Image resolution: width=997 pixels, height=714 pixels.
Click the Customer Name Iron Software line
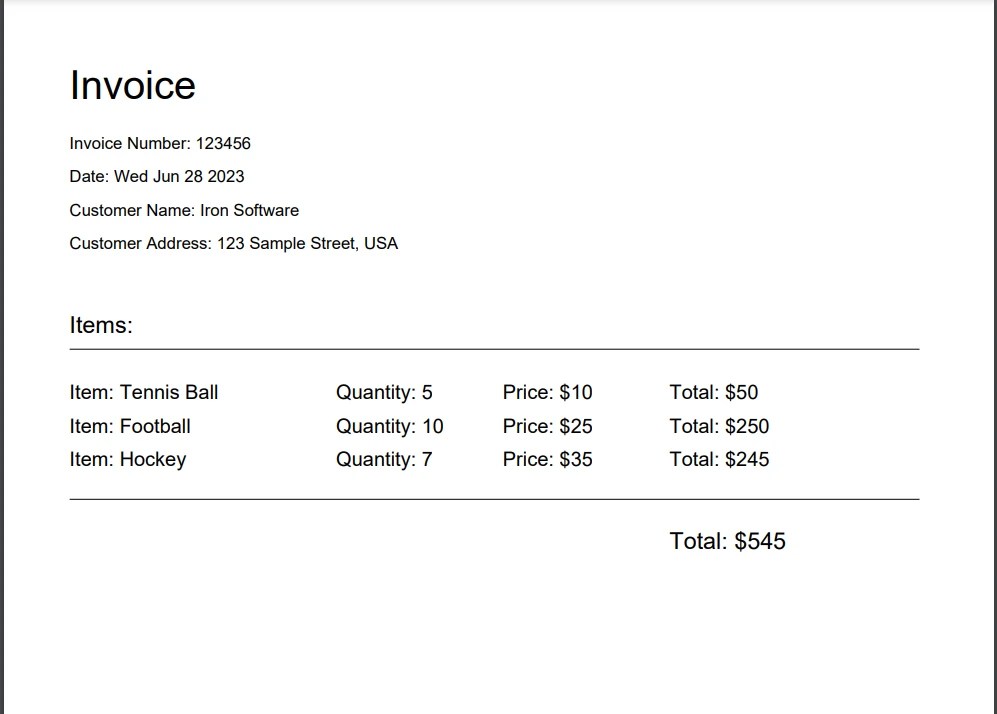[x=184, y=210]
